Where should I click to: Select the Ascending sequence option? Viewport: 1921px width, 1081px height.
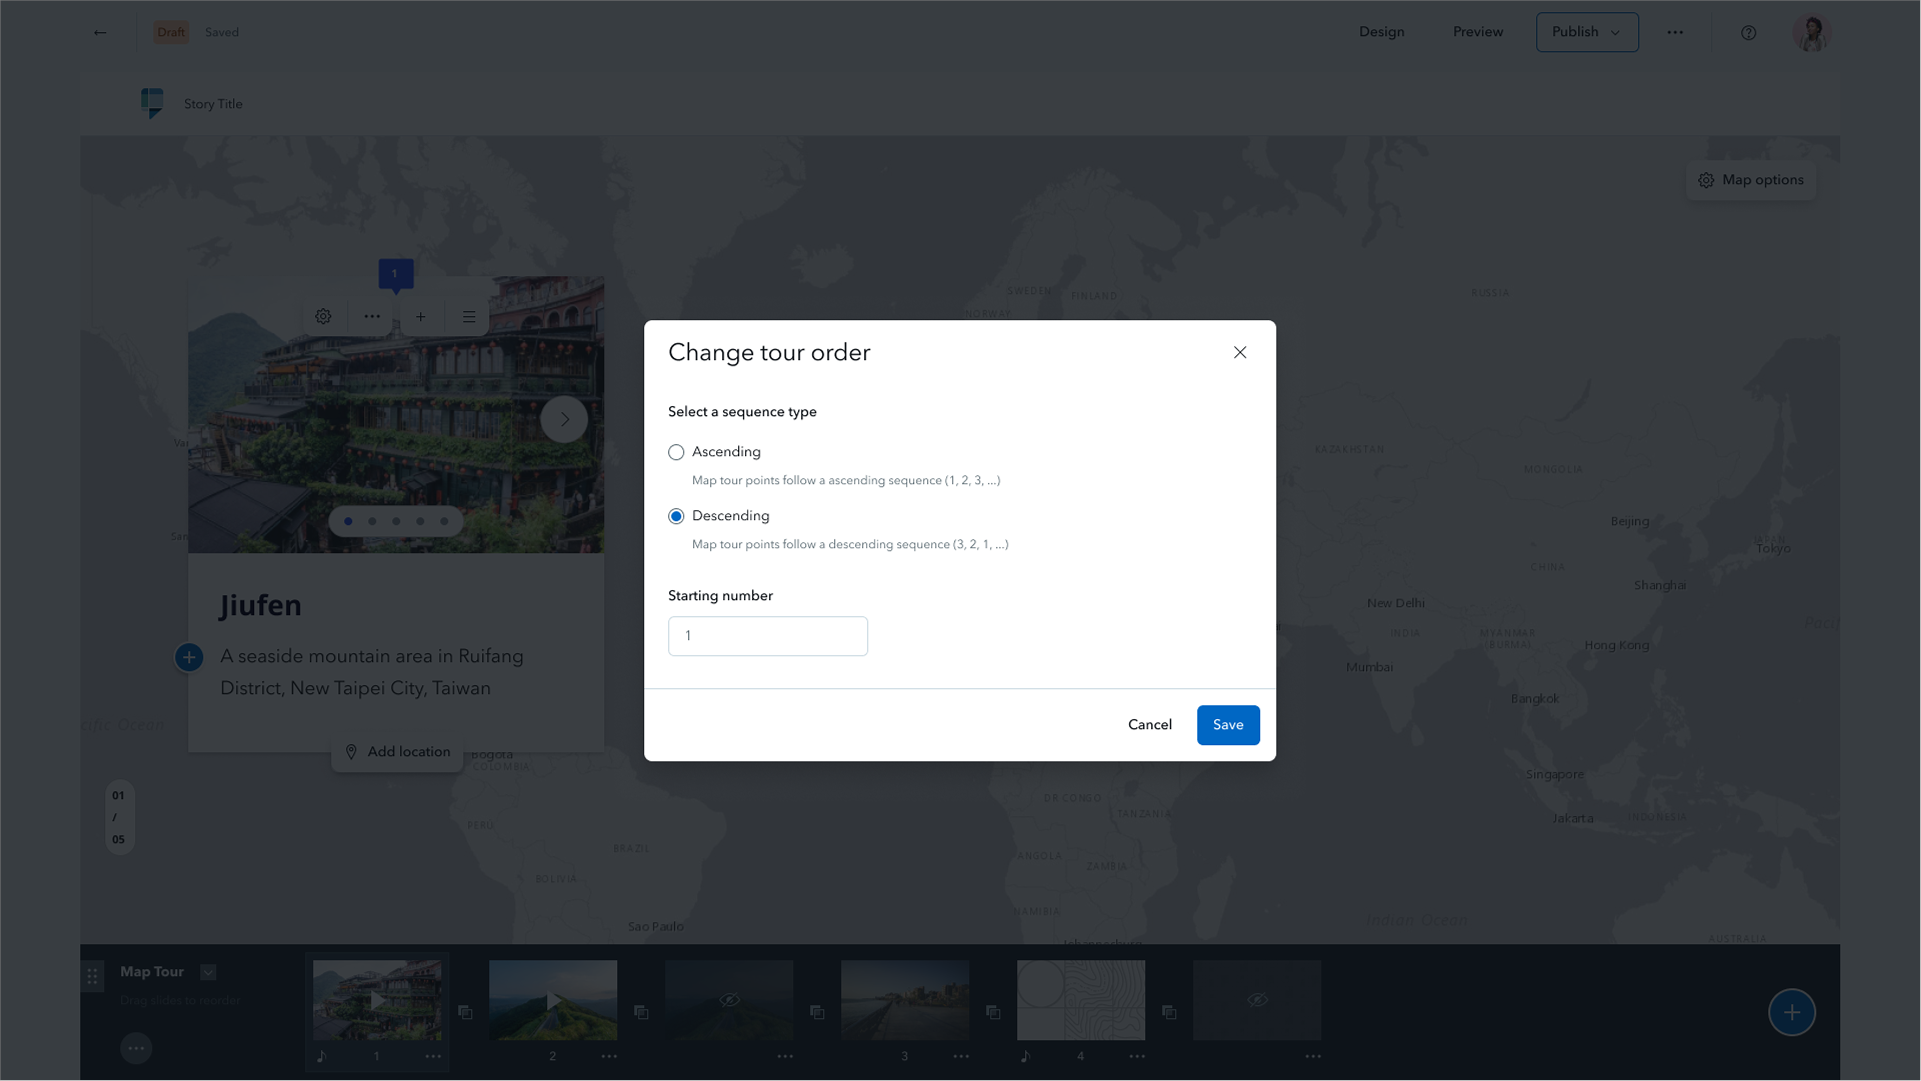677,452
